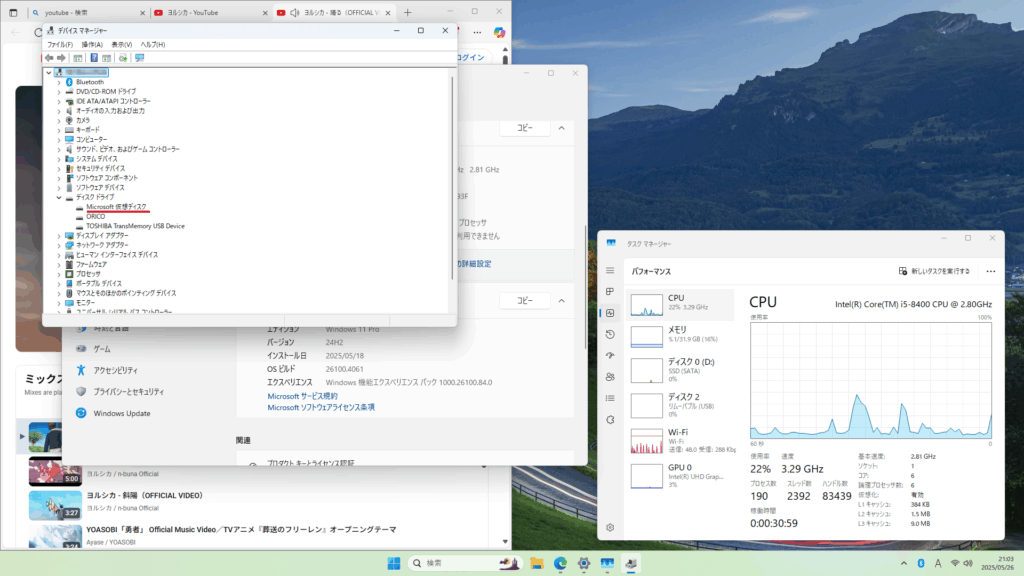
Task: Select TOSHIBA TransMemory USB Device entry
Action: point(135,226)
